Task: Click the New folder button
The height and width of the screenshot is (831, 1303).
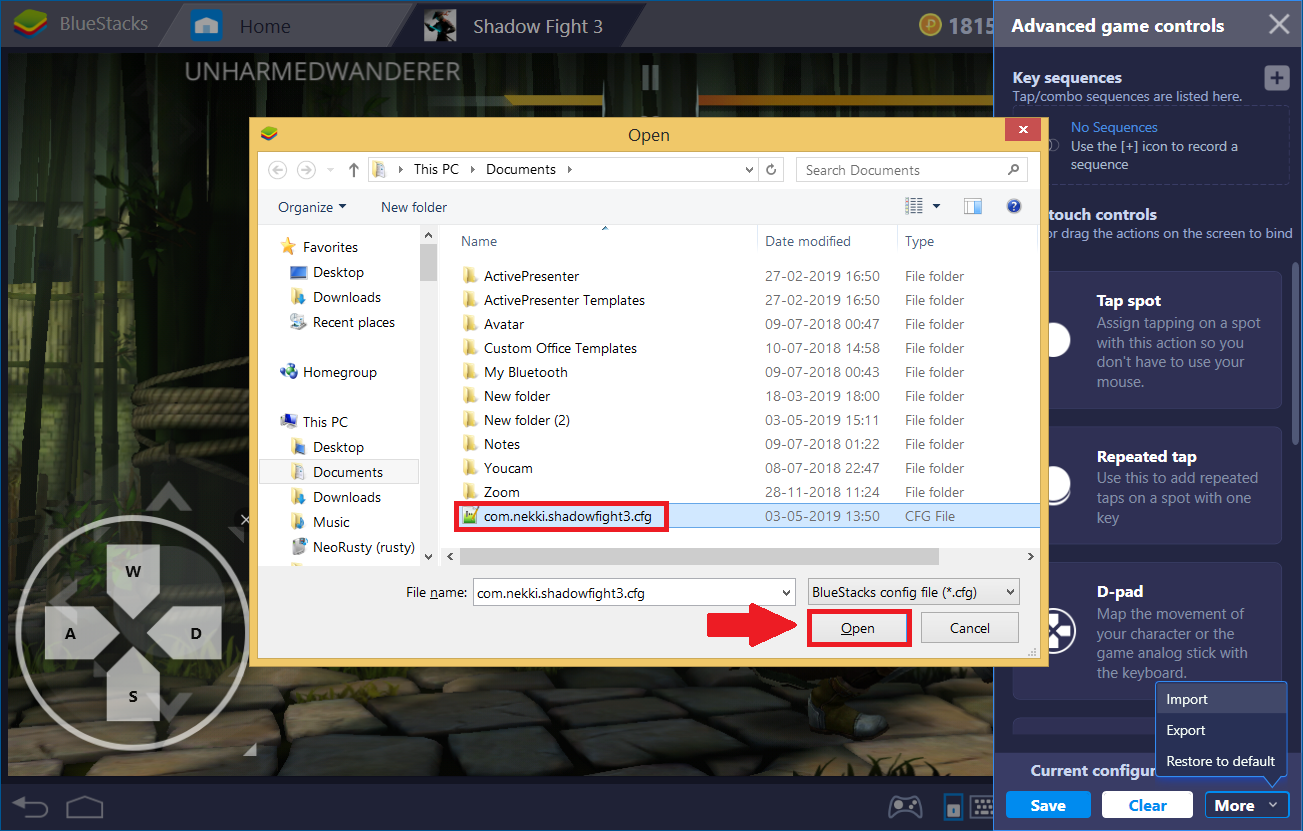Action: pos(414,207)
